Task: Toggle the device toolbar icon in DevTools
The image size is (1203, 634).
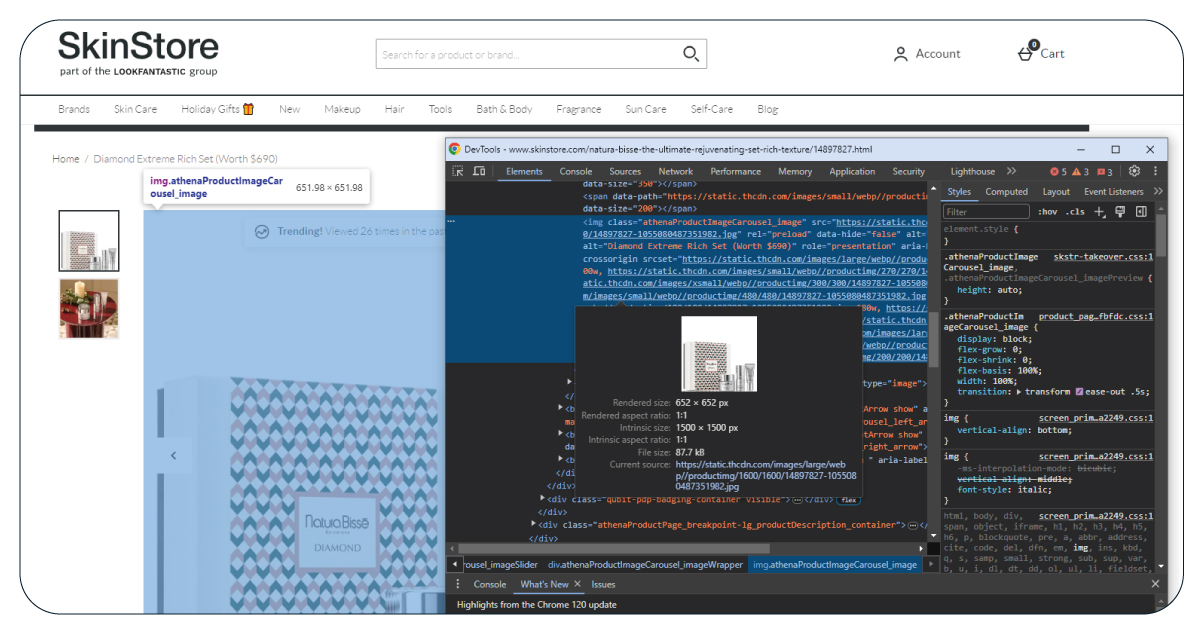Action: (479, 172)
